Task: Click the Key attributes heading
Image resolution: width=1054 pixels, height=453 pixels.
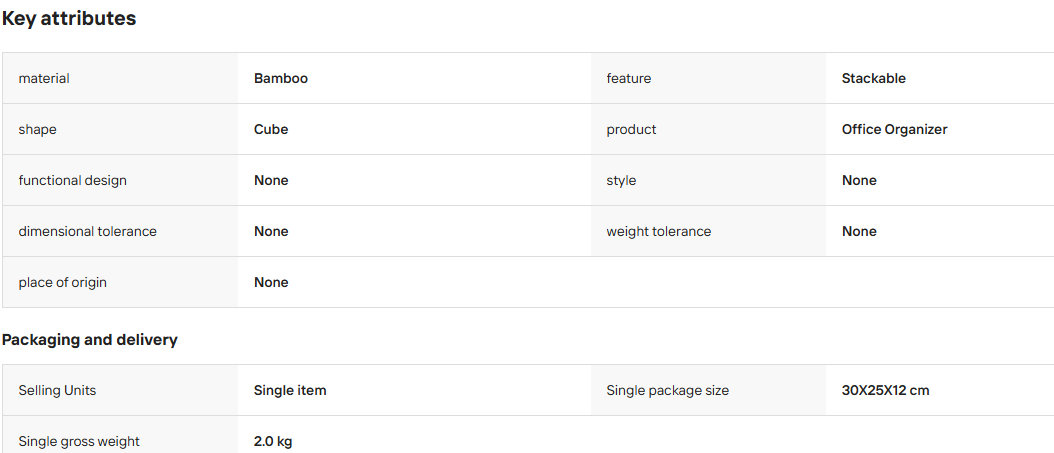Action: [69, 19]
